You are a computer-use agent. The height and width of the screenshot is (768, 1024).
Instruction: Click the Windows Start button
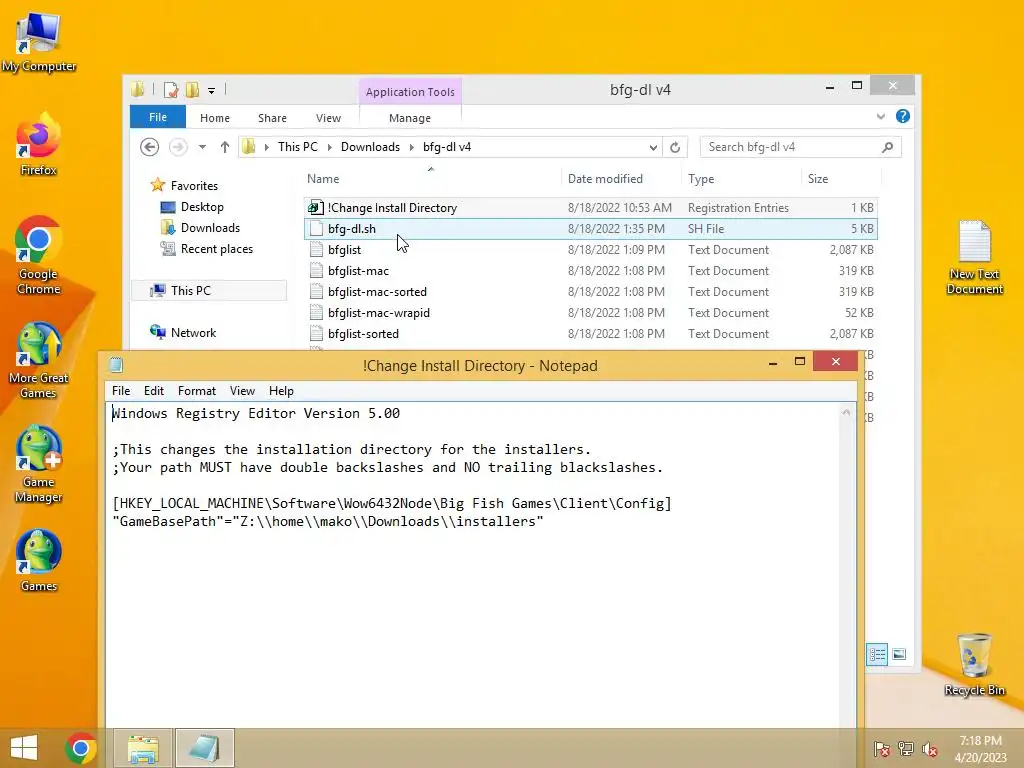pos(24,748)
